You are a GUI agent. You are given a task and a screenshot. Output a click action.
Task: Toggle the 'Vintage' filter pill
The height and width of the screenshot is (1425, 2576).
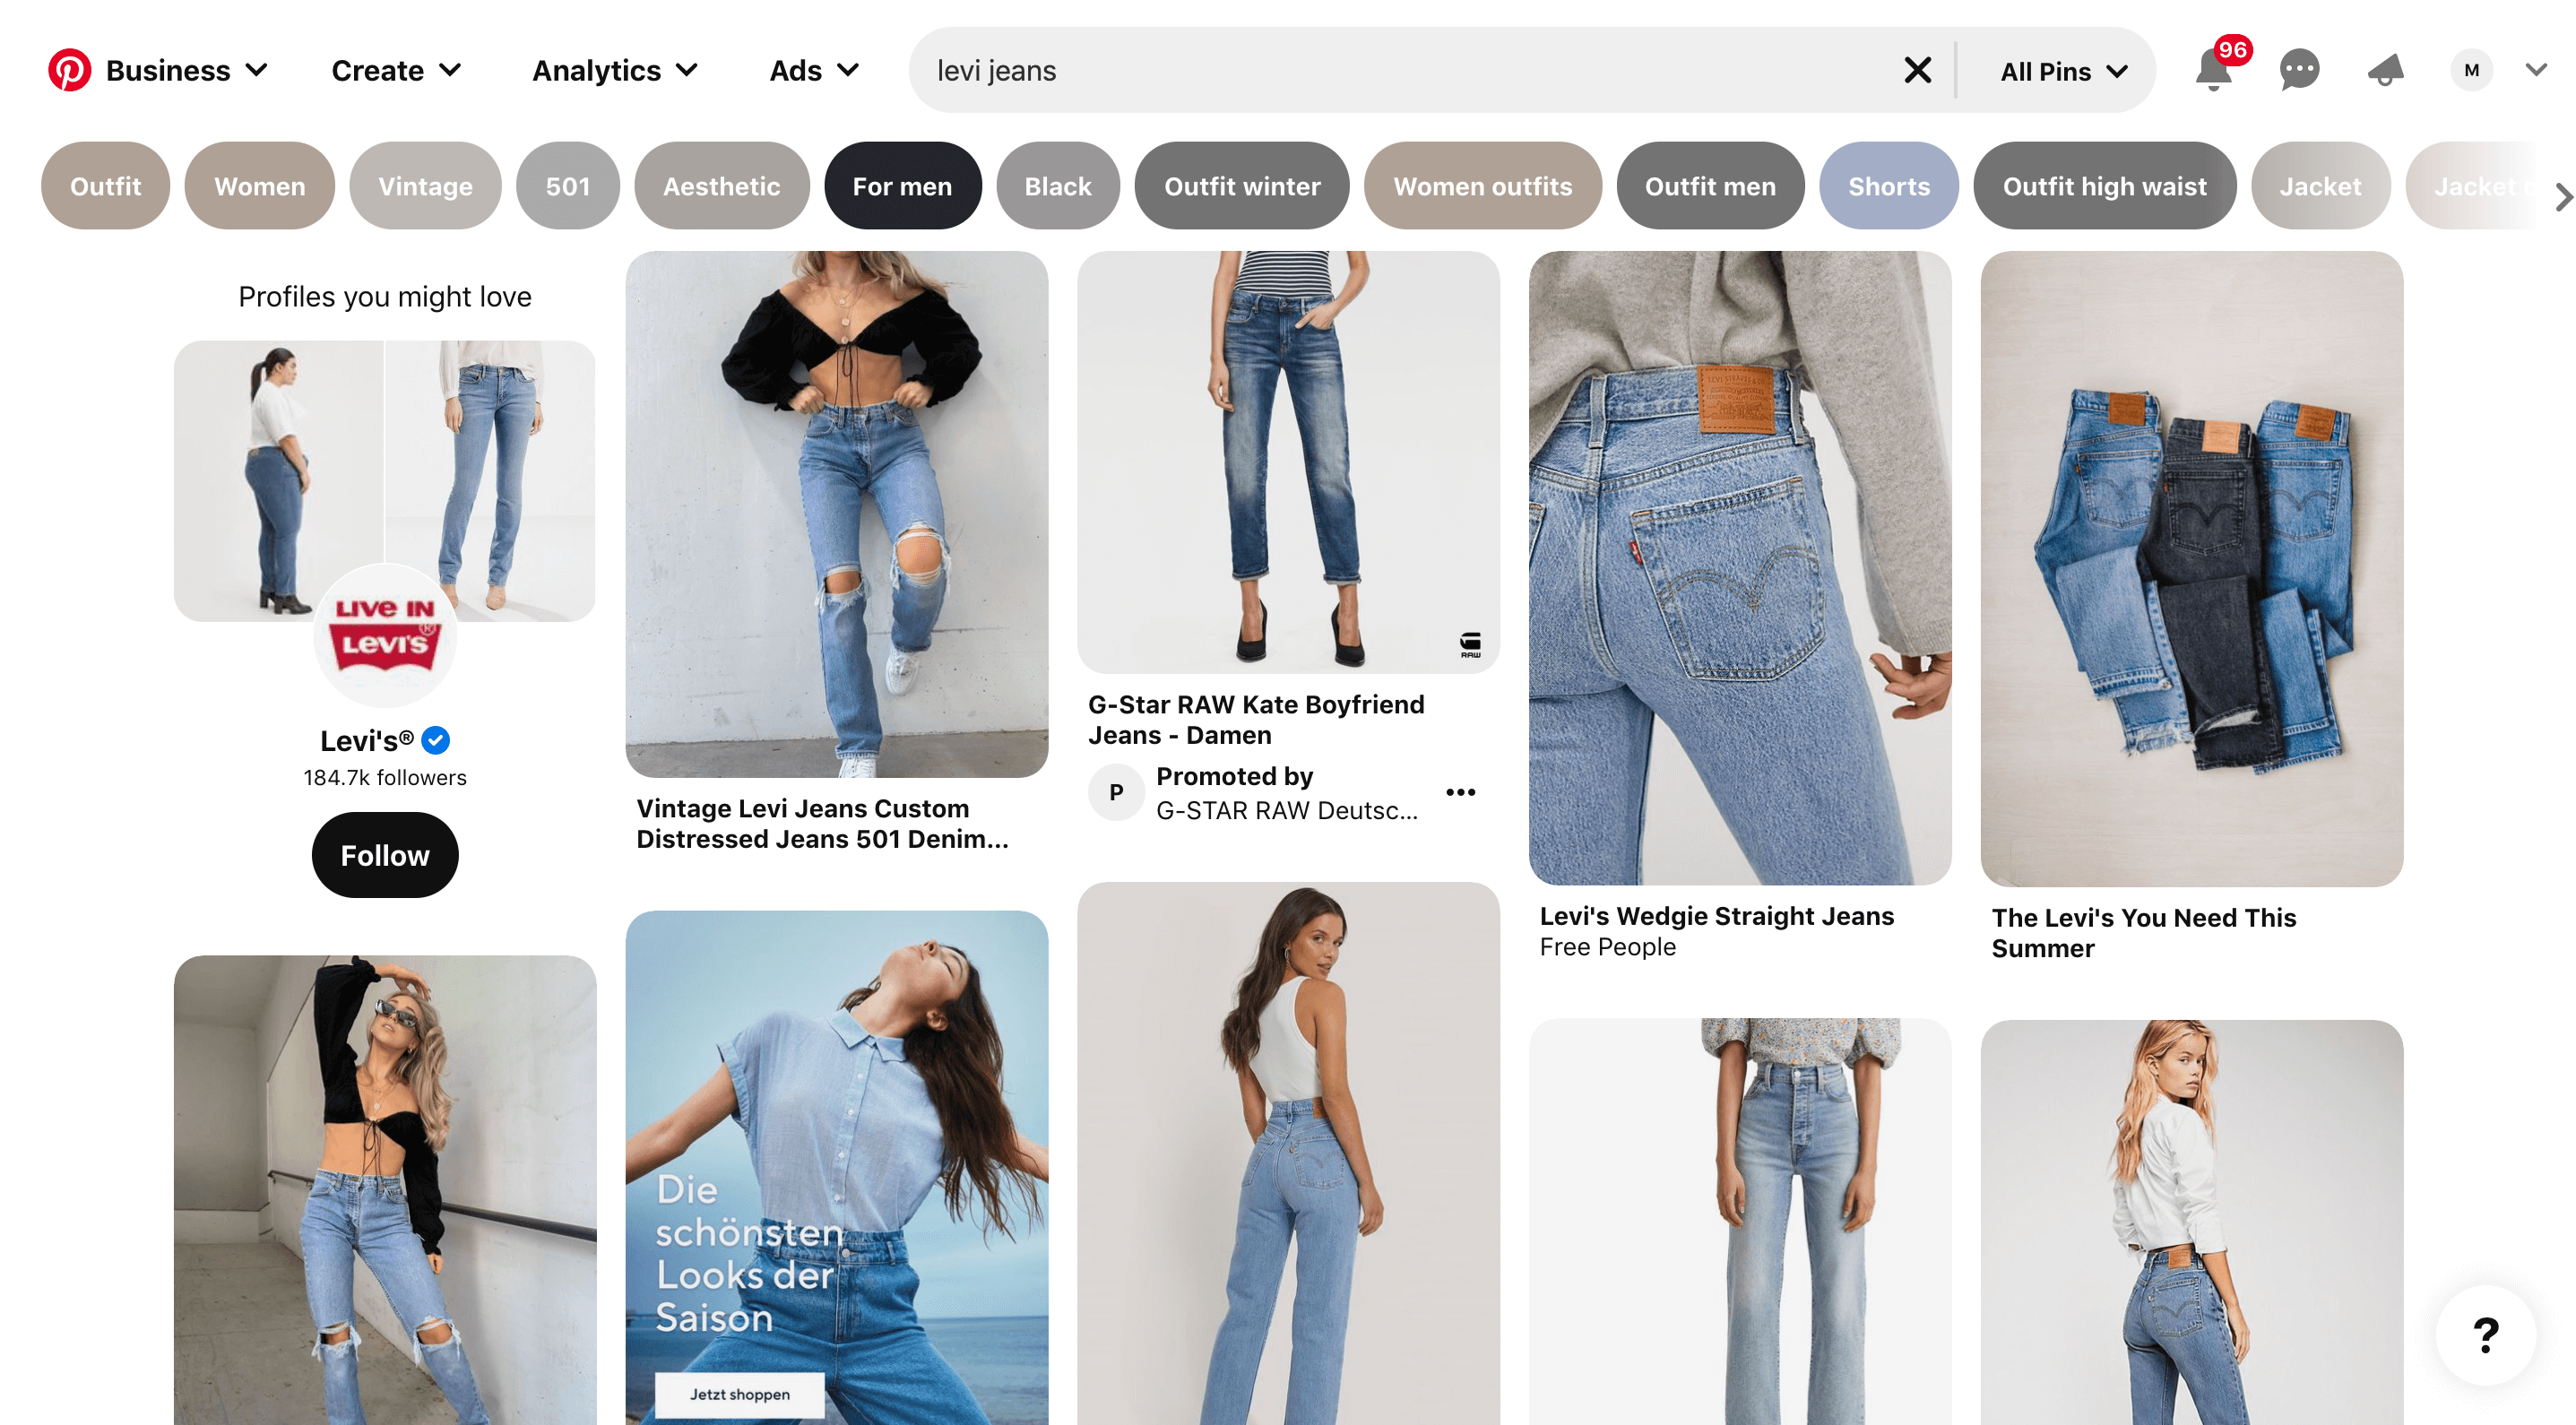point(425,185)
